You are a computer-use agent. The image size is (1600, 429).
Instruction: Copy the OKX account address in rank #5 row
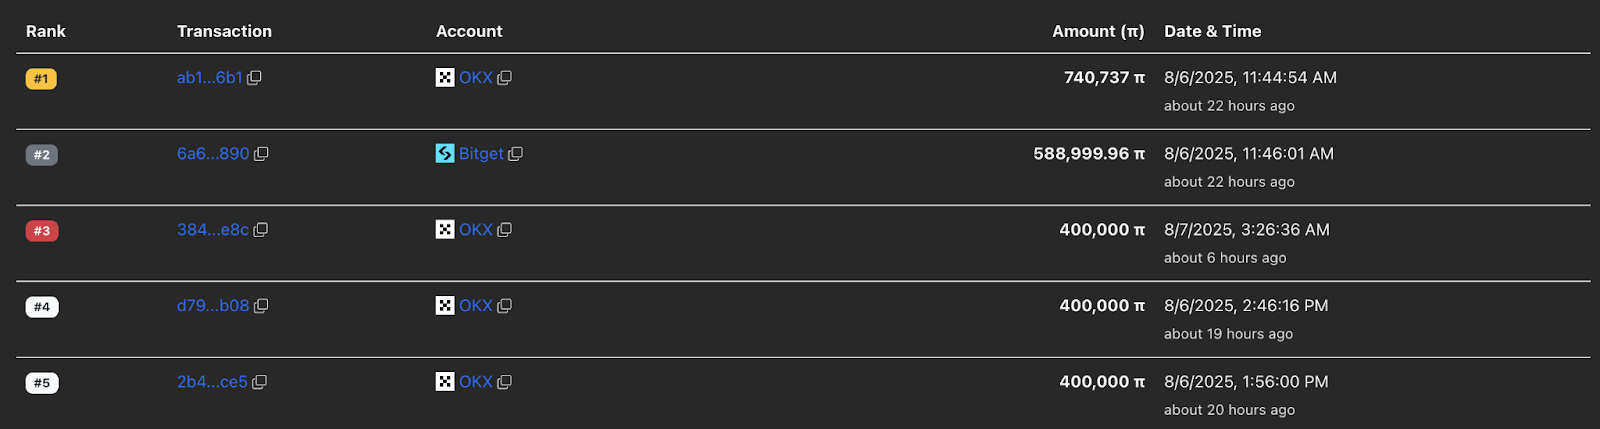504,382
